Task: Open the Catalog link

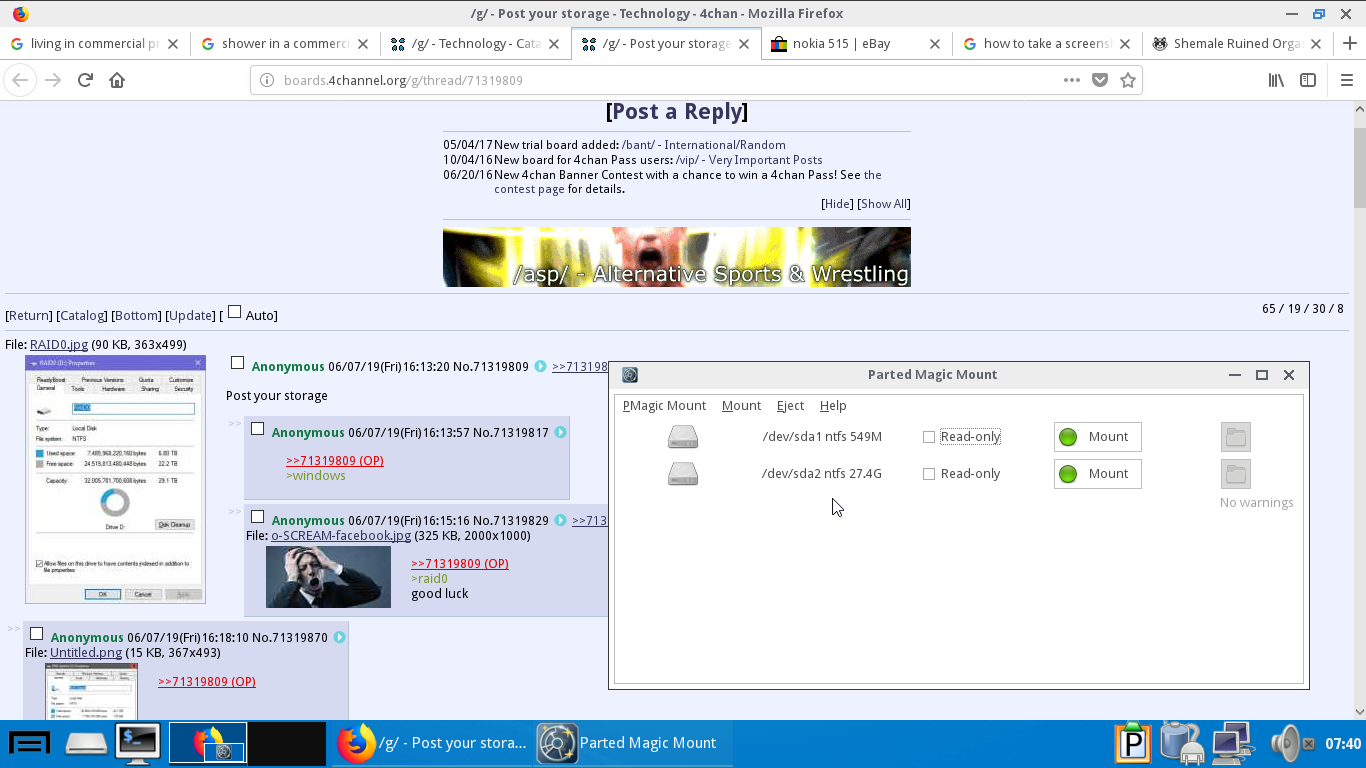Action: [x=81, y=315]
